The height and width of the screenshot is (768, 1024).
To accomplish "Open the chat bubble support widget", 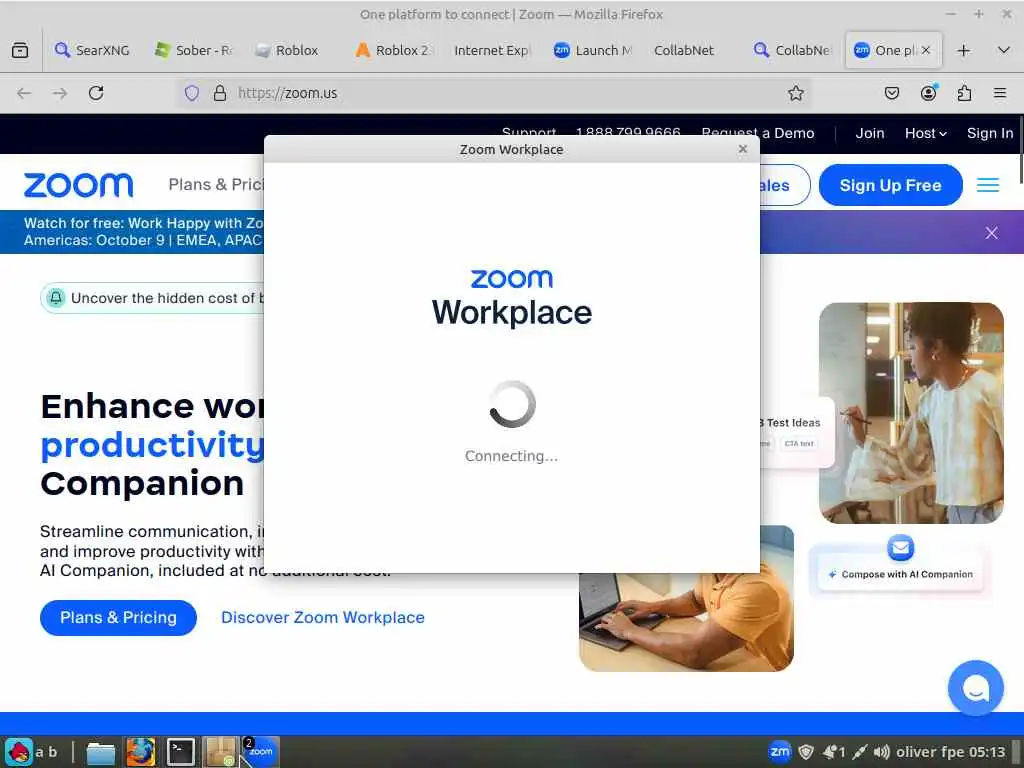I will 976,688.
